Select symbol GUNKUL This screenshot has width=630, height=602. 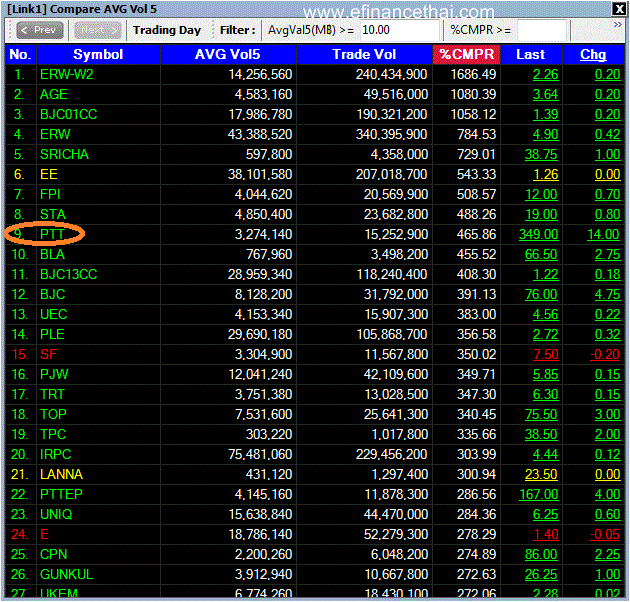click(x=66, y=574)
